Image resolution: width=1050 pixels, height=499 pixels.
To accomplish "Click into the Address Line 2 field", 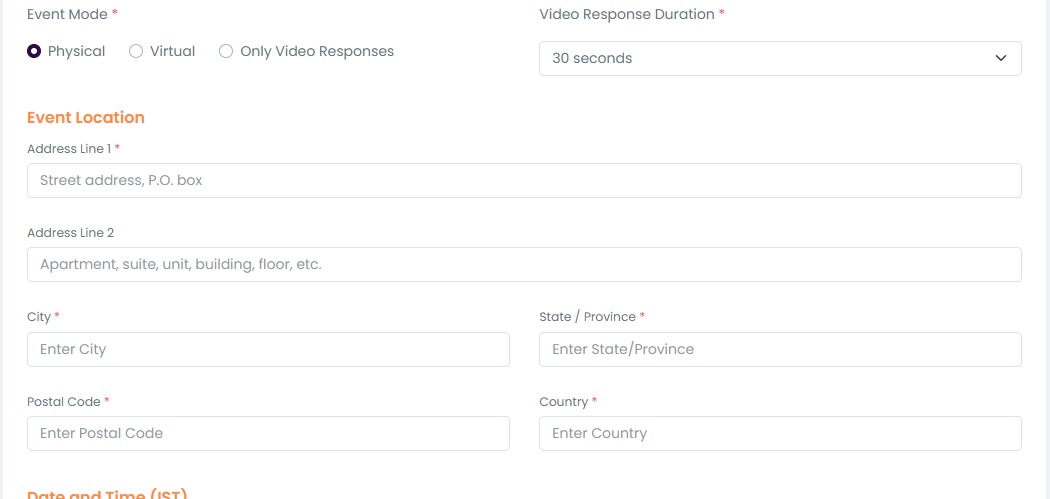I will click(x=524, y=265).
